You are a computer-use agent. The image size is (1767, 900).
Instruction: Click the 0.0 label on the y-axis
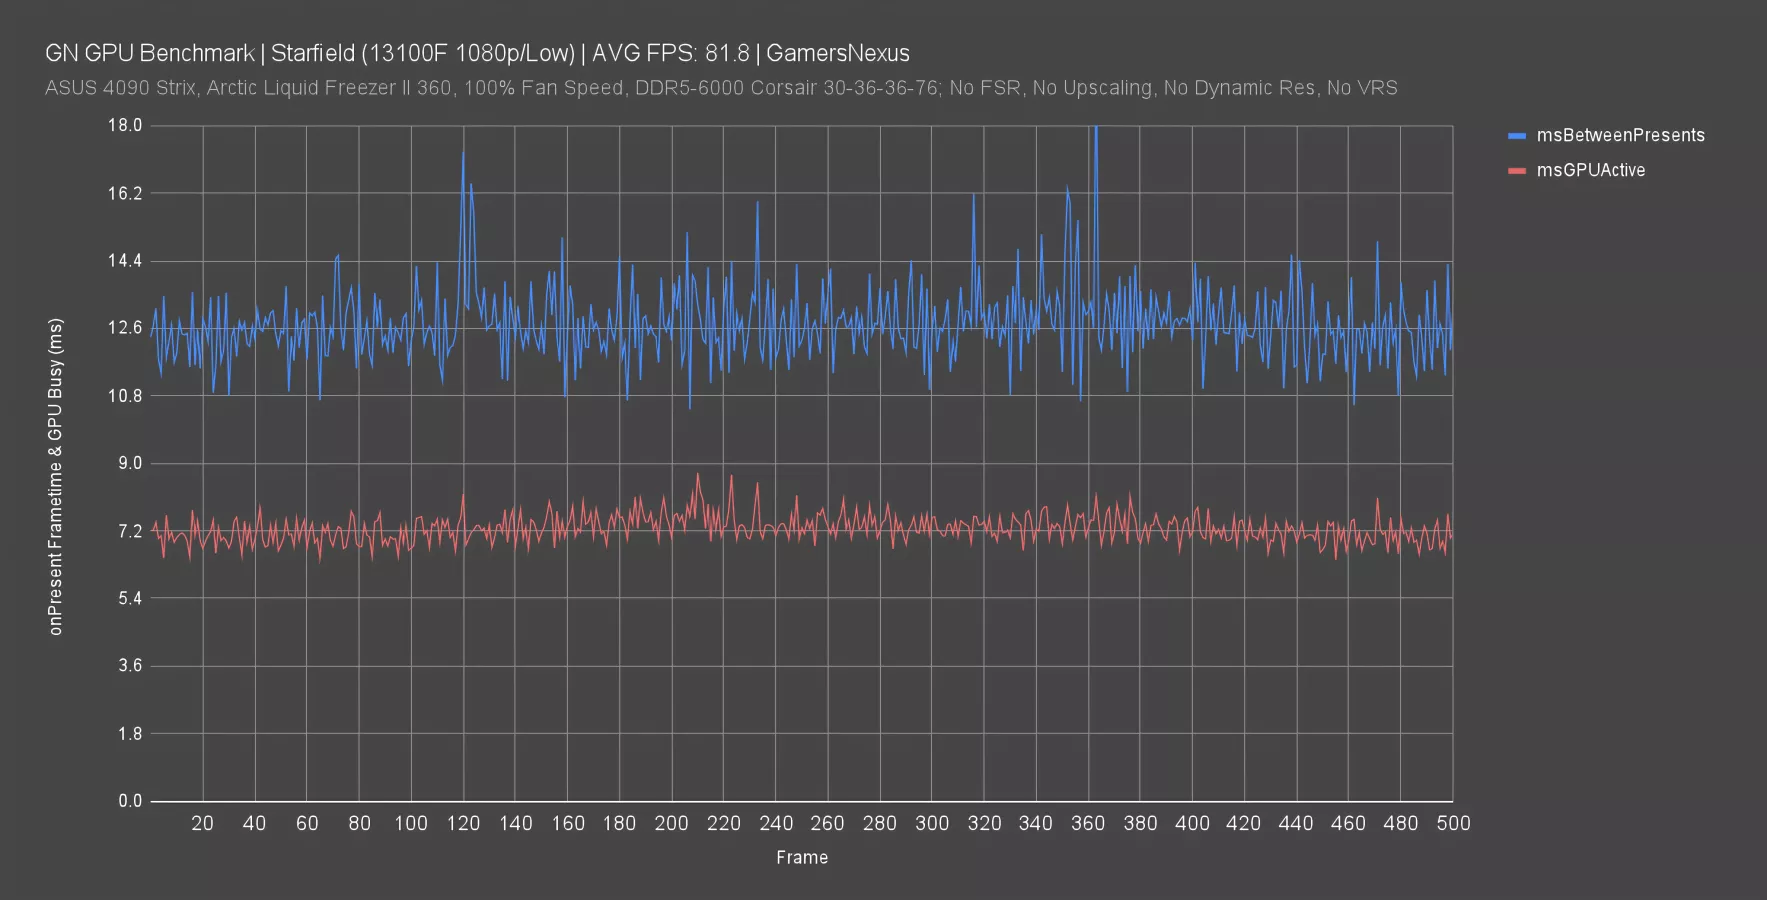tap(130, 801)
